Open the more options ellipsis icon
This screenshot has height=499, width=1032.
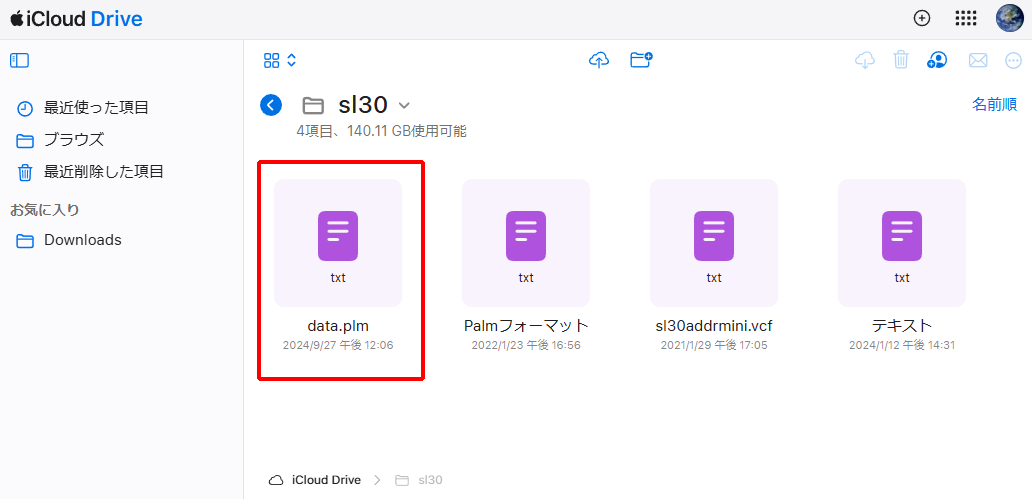point(1014,61)
